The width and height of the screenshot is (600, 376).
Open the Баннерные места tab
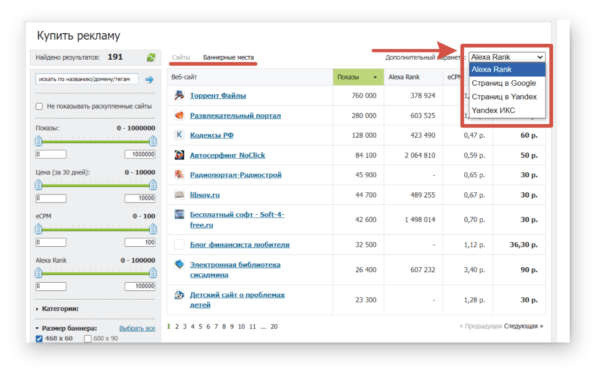coord(228,57)
